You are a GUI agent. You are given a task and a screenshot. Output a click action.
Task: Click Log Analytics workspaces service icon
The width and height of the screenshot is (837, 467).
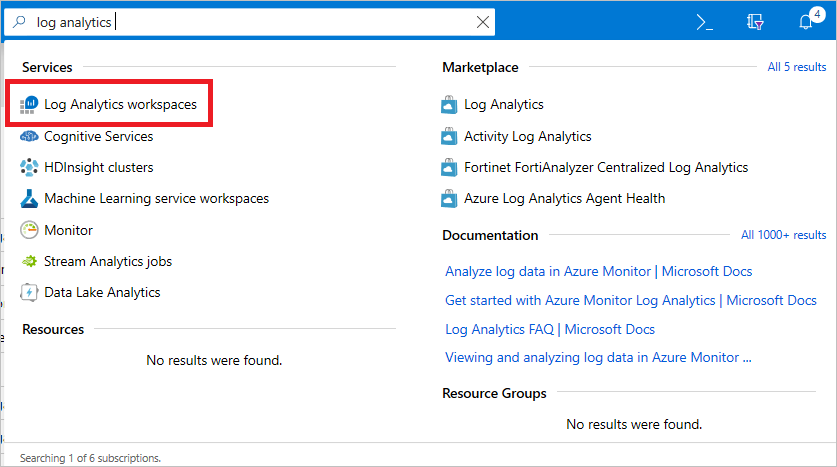(x=29, y=105)
